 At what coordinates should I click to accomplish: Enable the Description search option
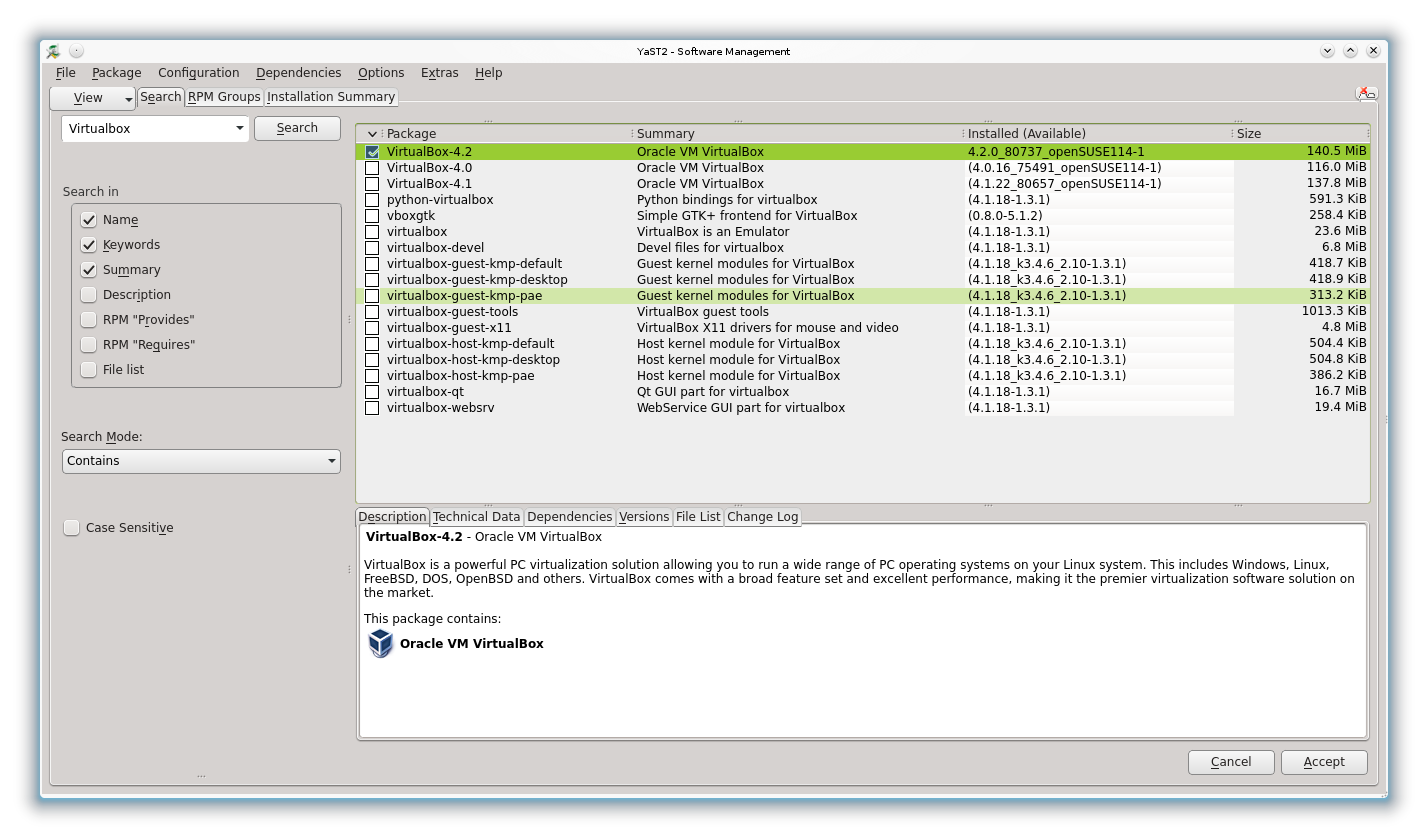coord(89,295)
